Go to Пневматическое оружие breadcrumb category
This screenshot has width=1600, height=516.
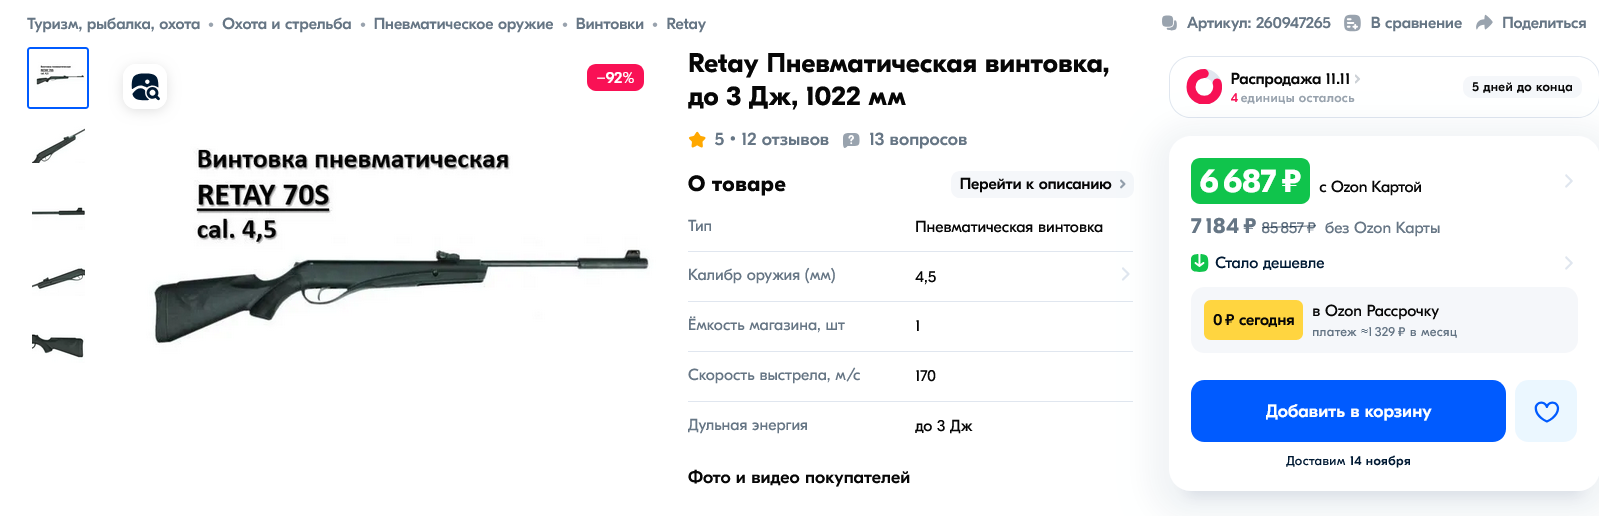click(x=463, y=24)
